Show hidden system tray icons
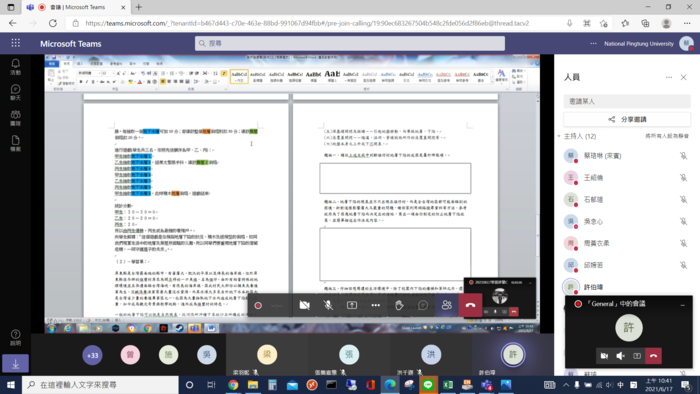This screenshot has height=394, width=700. [x=566, y=385]
